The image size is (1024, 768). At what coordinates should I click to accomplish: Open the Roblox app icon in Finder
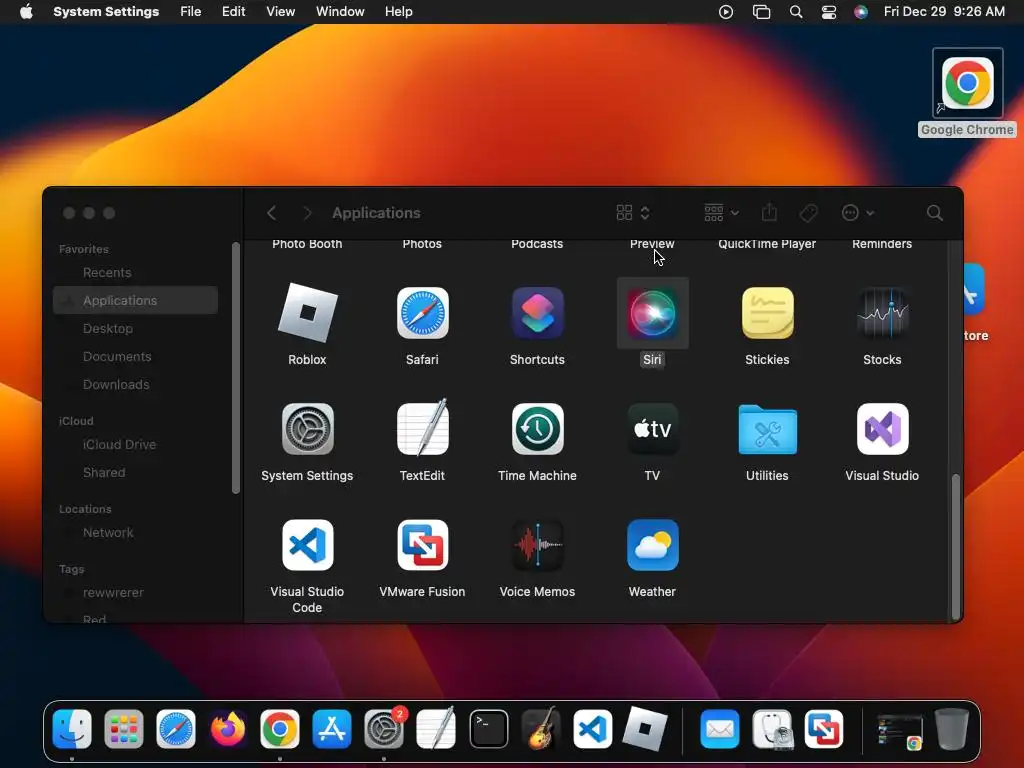click(308, 313)
